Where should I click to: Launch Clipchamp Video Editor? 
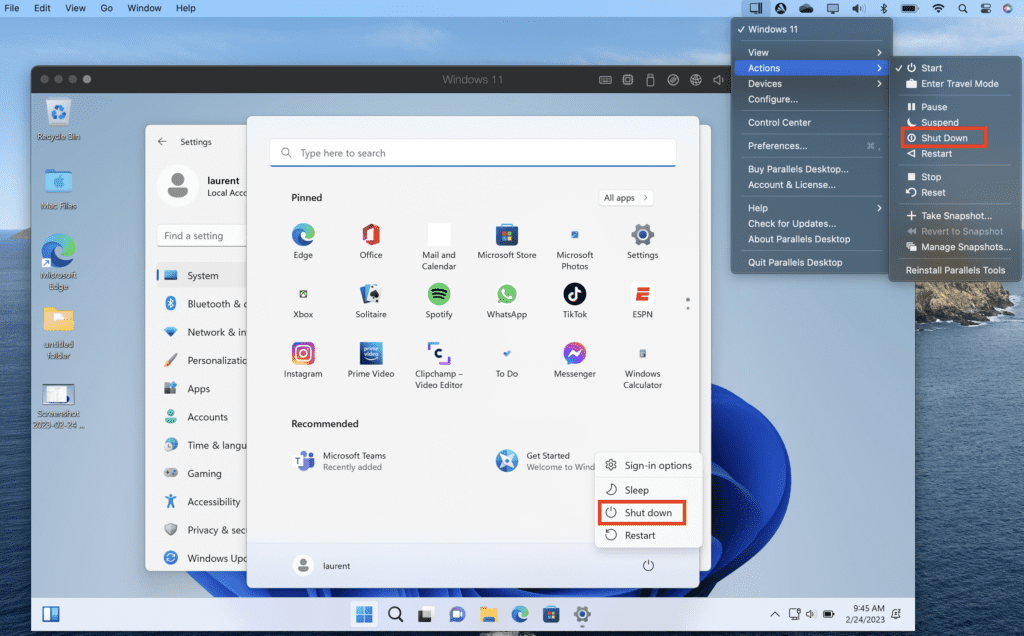(x=439, y=365)
